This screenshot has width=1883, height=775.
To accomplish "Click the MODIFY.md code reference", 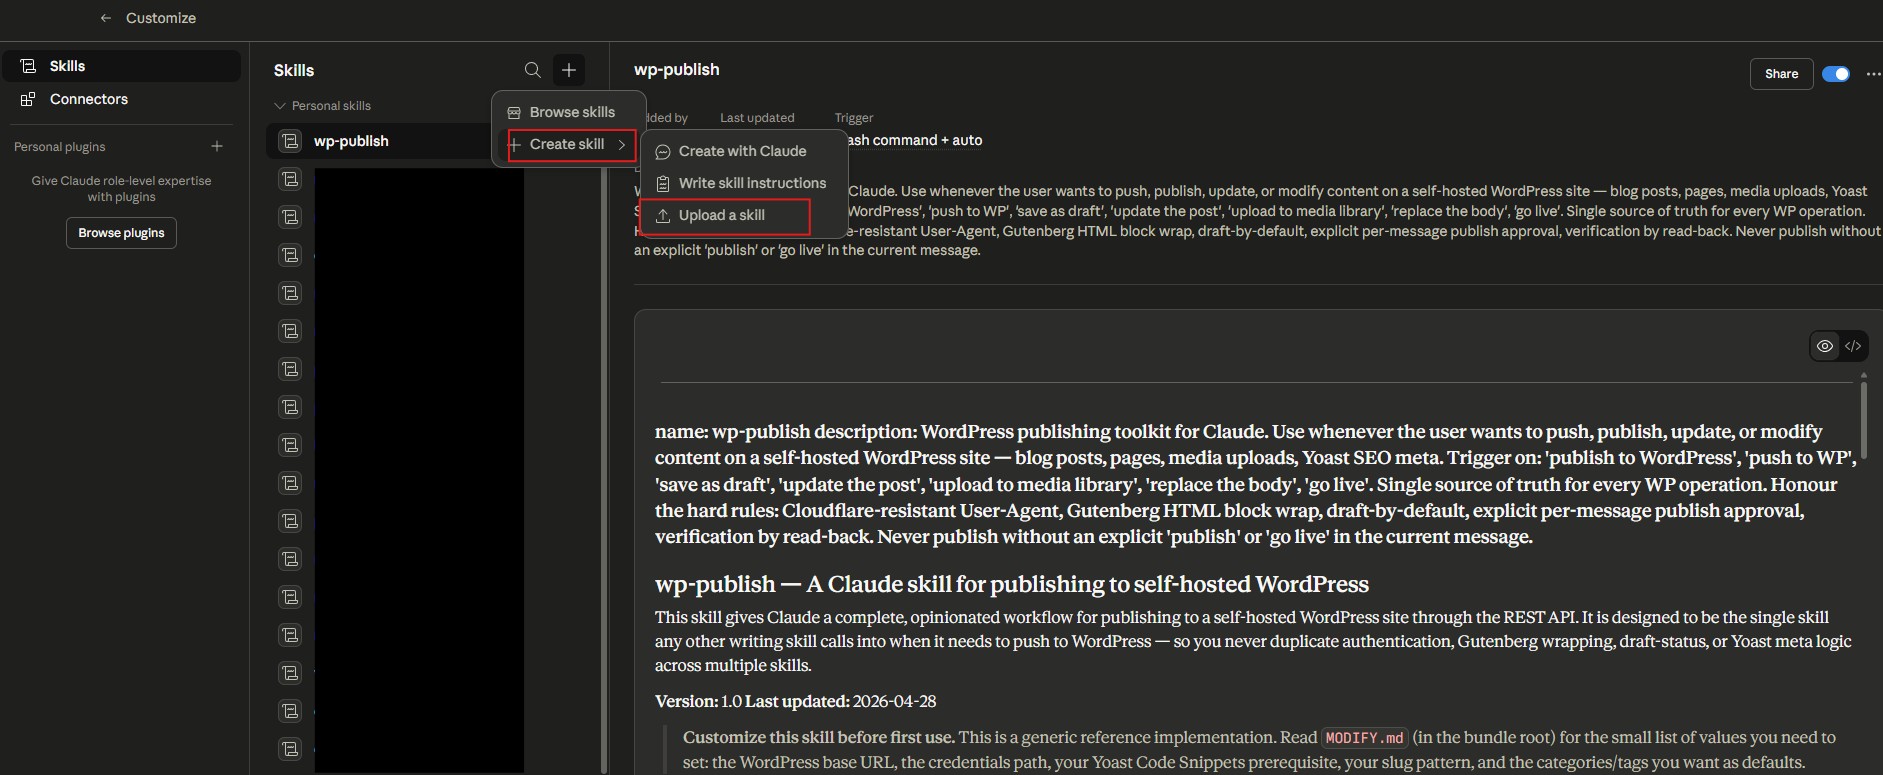I will 1365,738.
